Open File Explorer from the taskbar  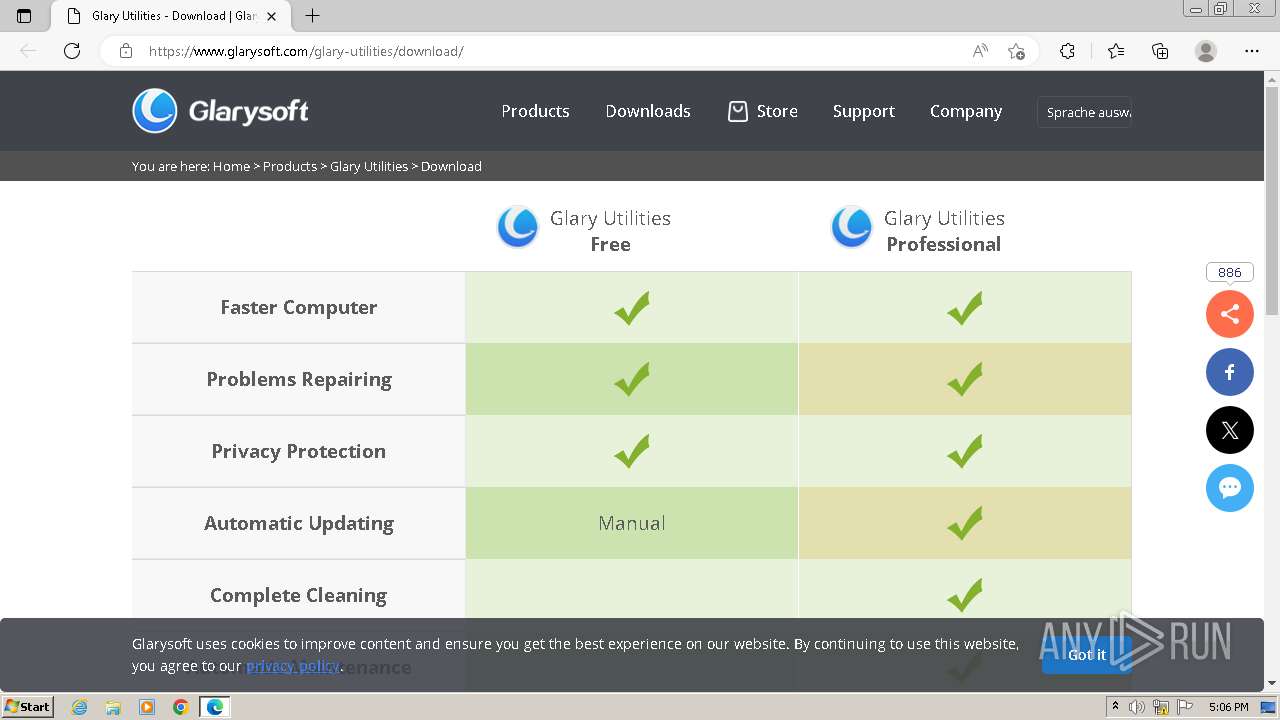[113, 707]
